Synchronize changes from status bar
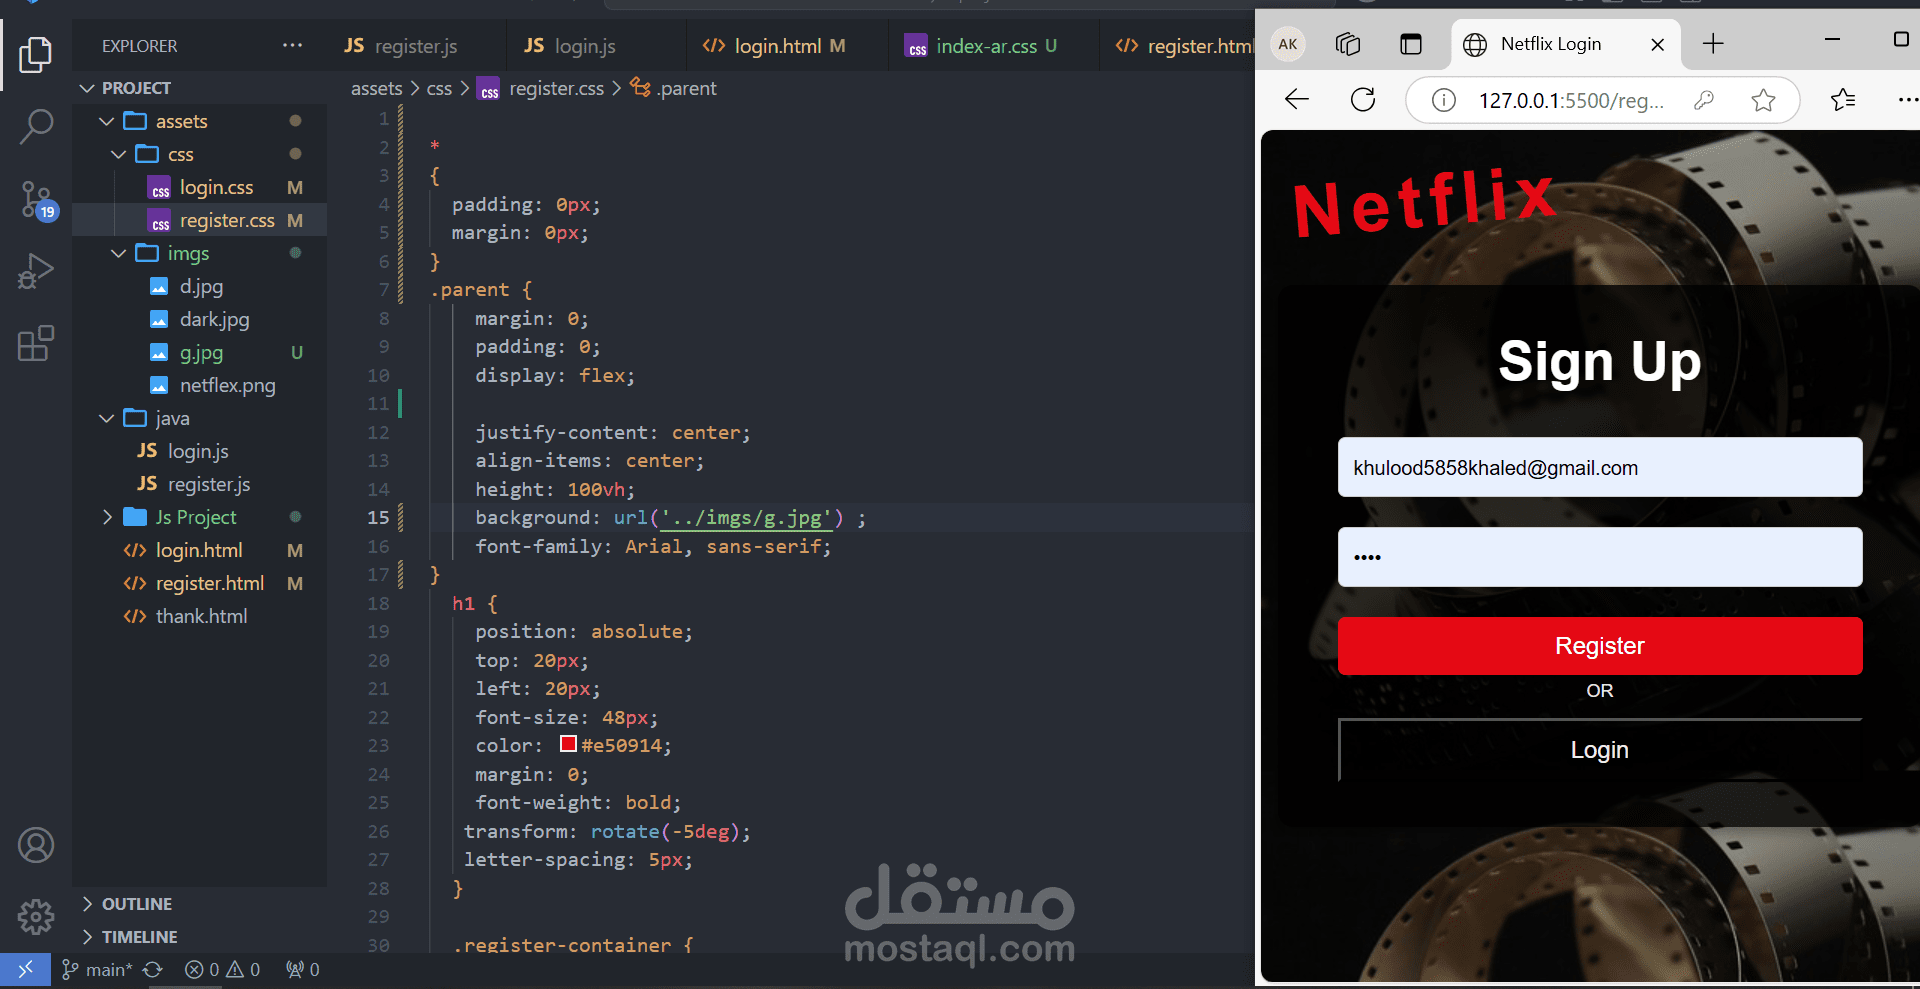1920x989 pixels. 153,969
